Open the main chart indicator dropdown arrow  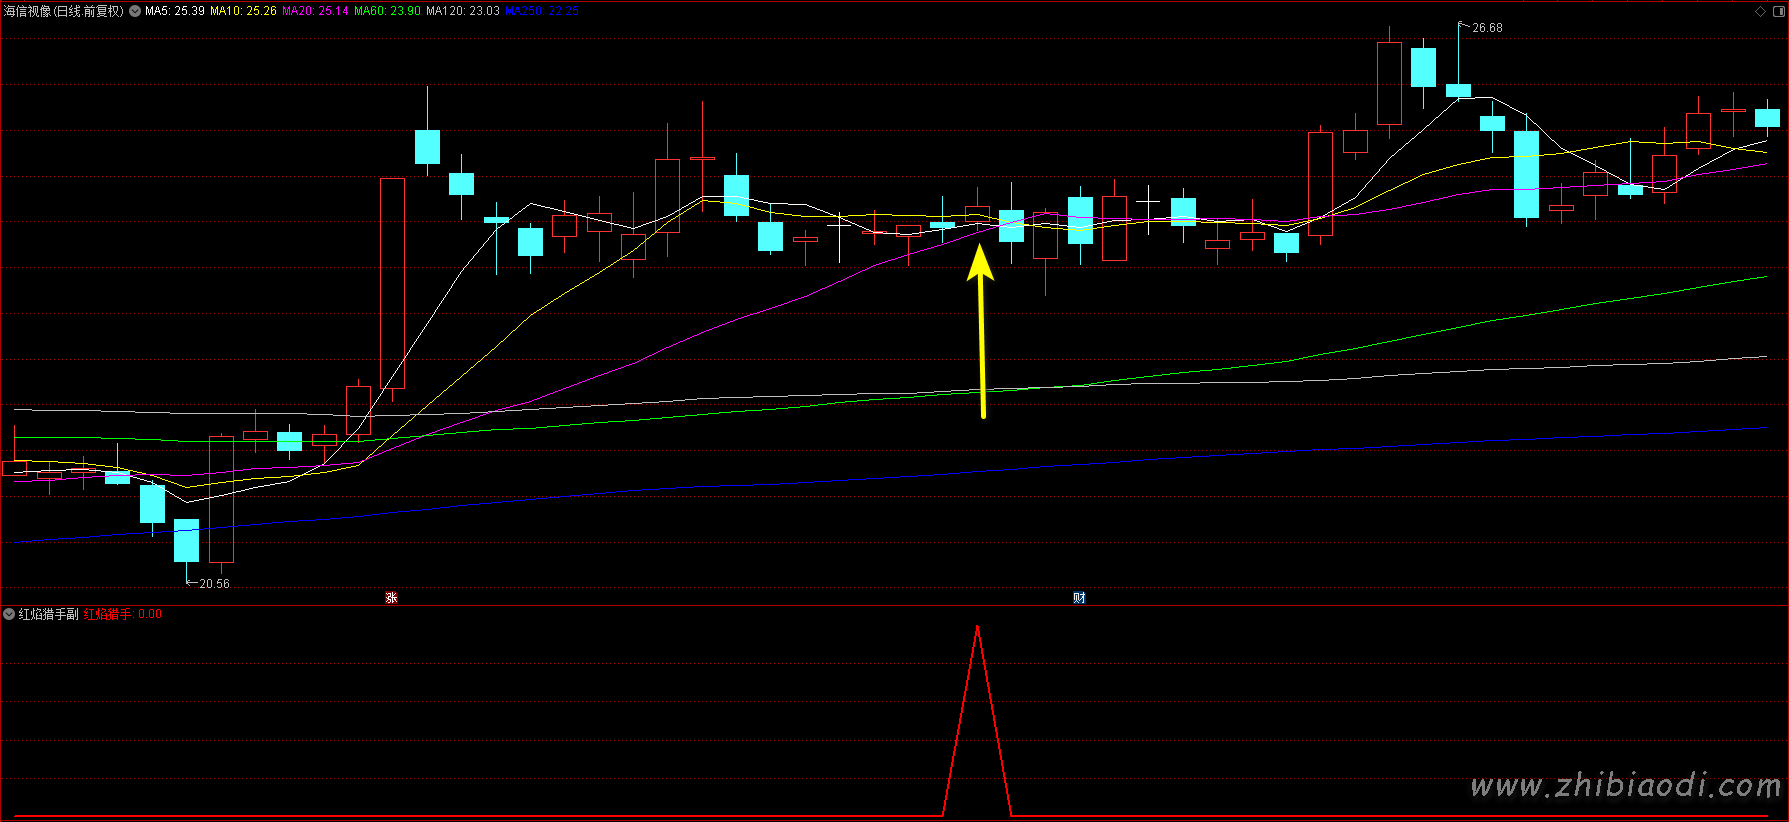[135, 11]
